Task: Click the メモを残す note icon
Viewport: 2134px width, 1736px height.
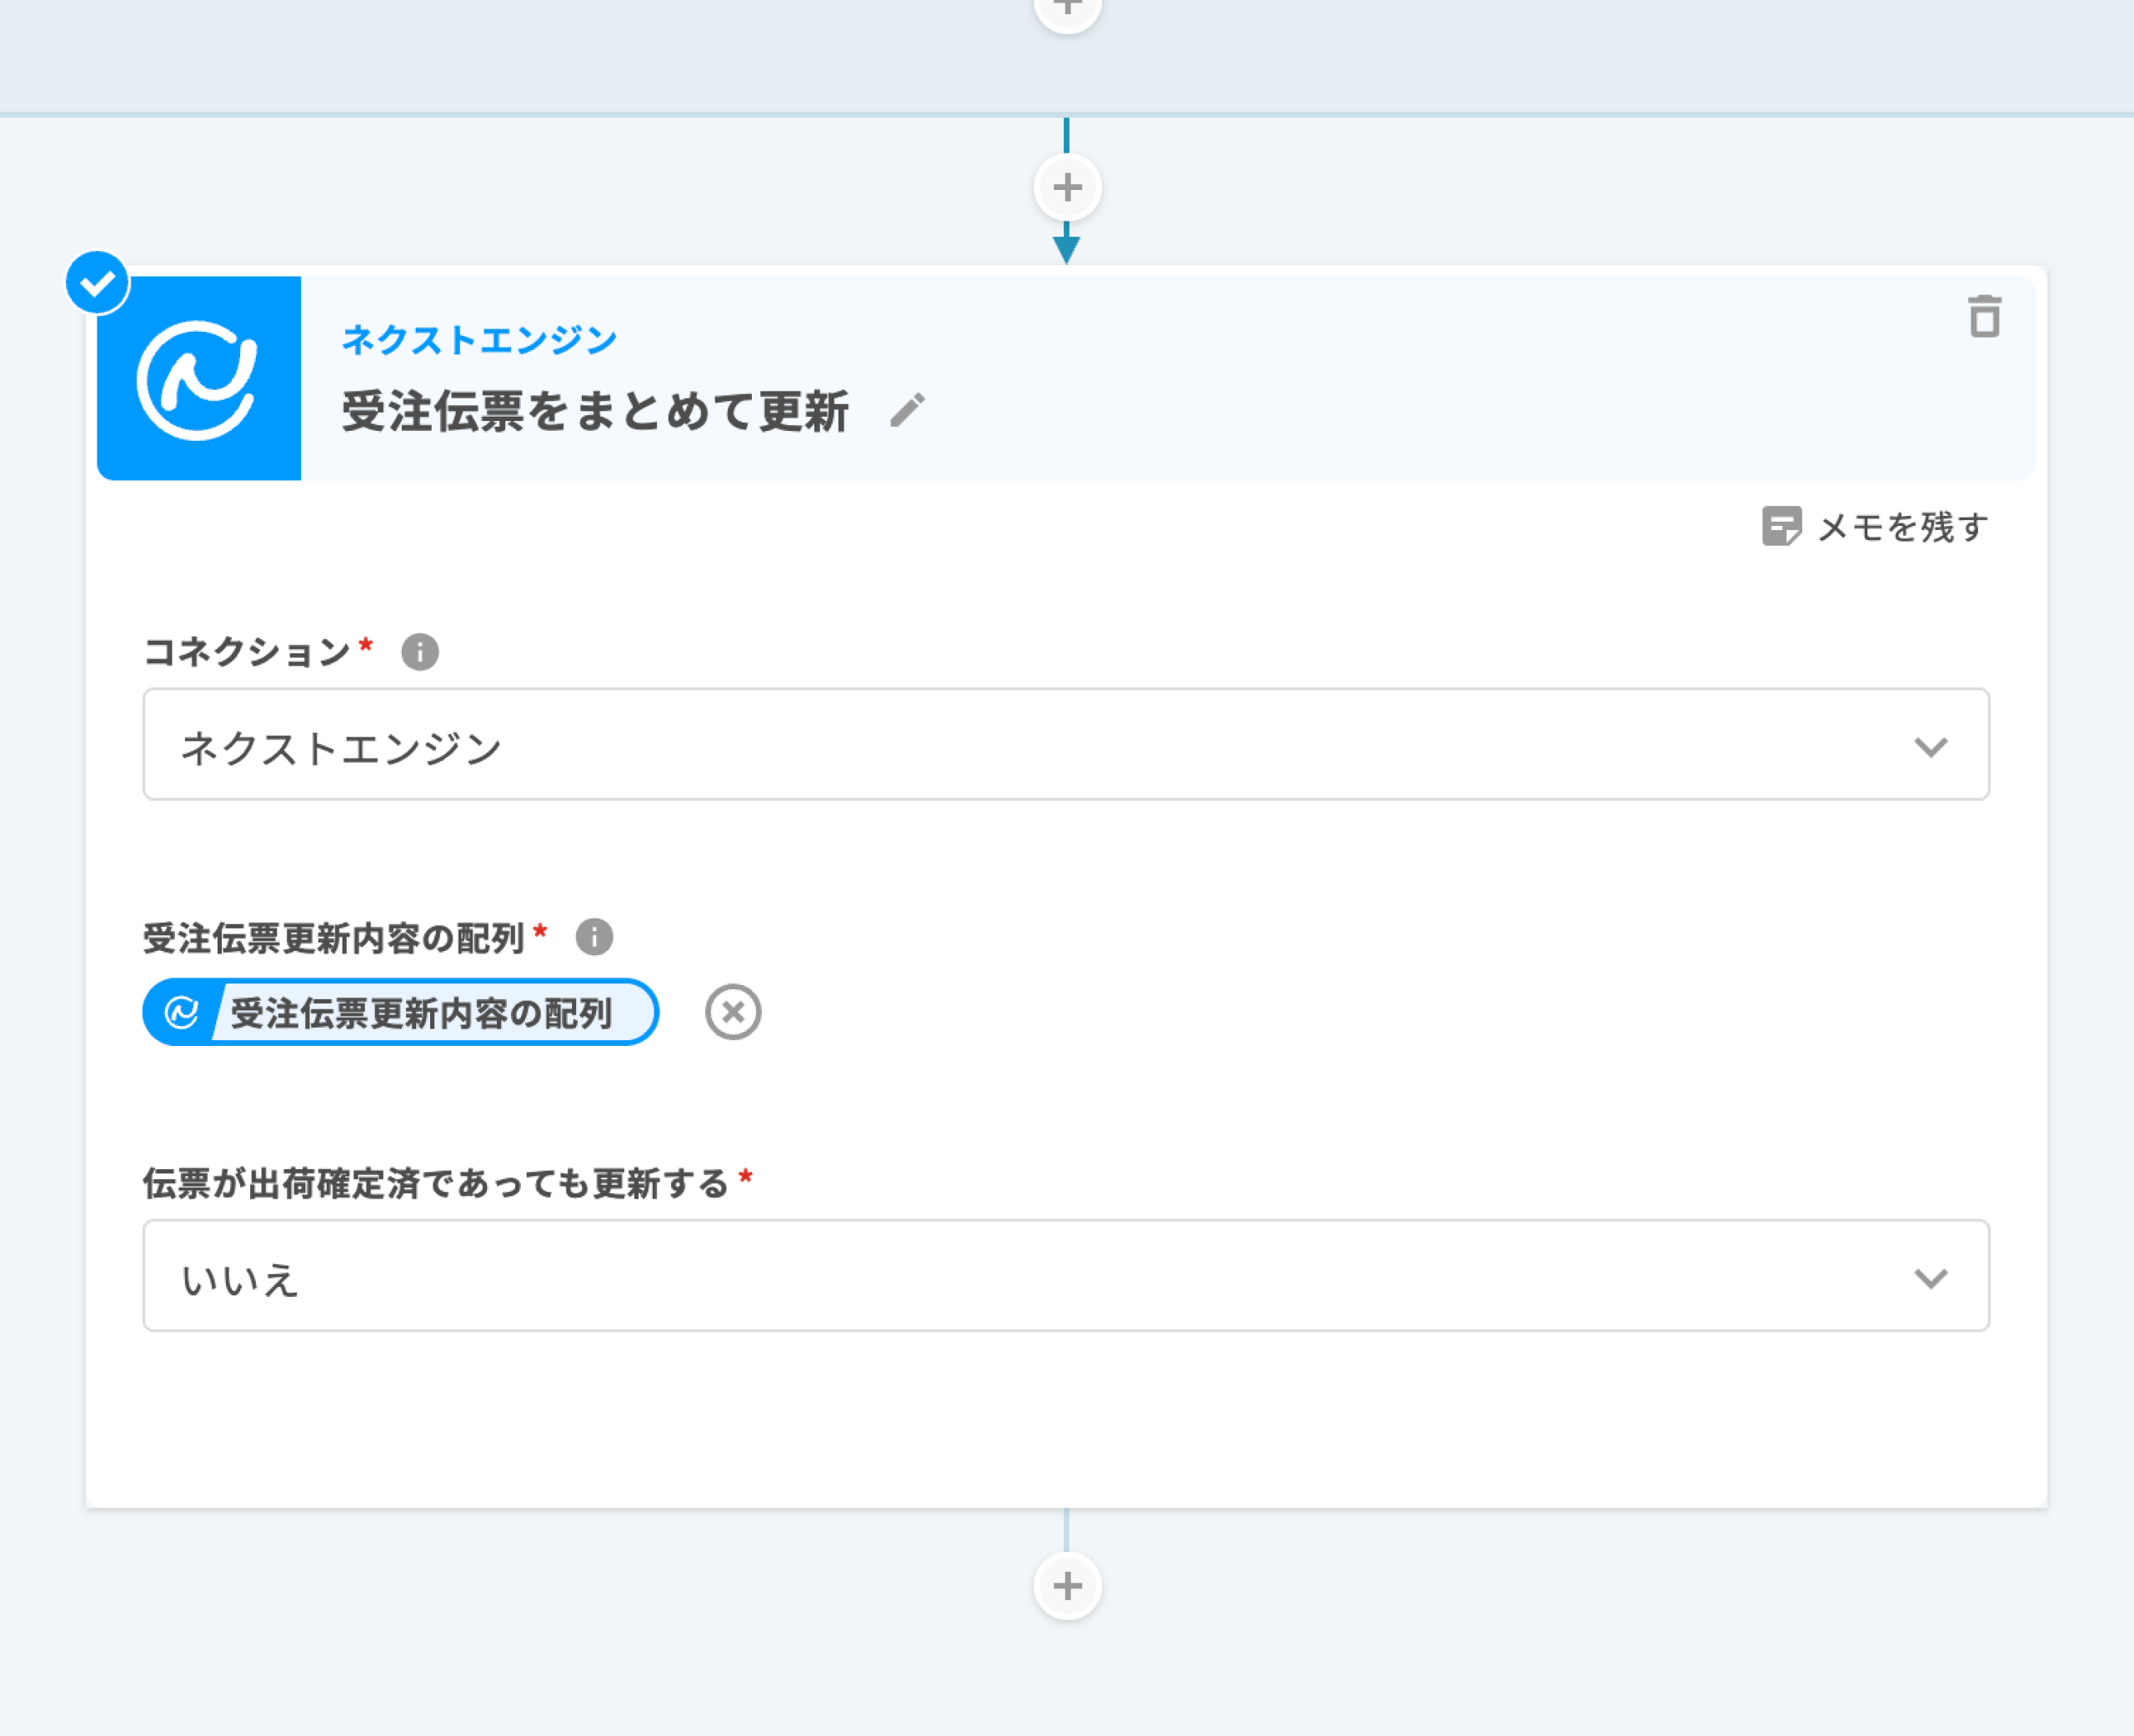Action: (x=1781, y=526)
